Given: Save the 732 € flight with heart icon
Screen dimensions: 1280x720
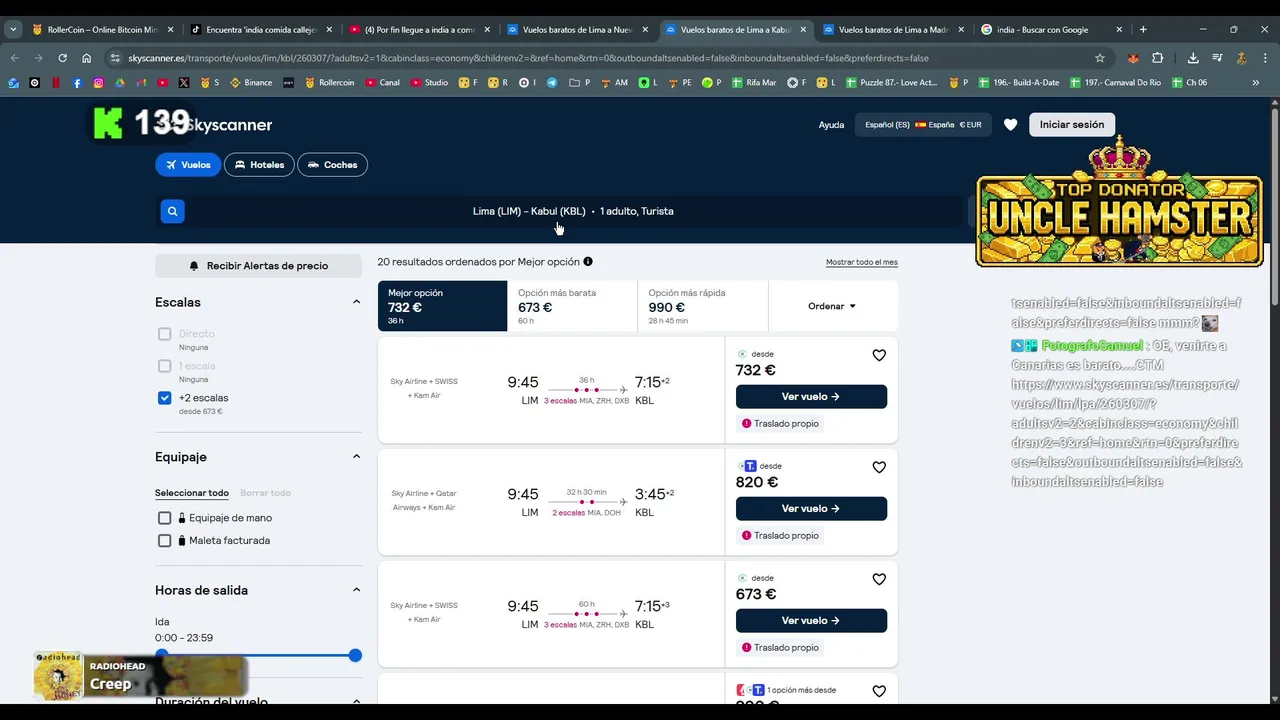Looking at the screenshot, I should point(879,355).
